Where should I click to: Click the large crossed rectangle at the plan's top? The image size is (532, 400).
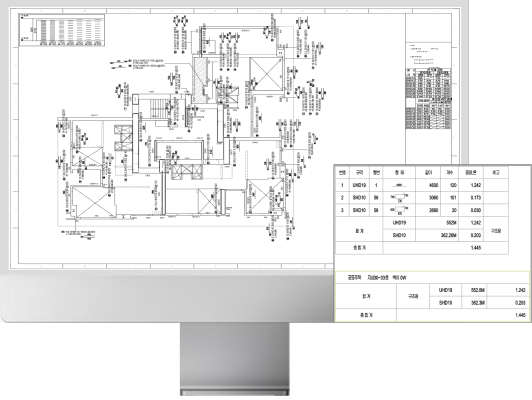point(266,74)
